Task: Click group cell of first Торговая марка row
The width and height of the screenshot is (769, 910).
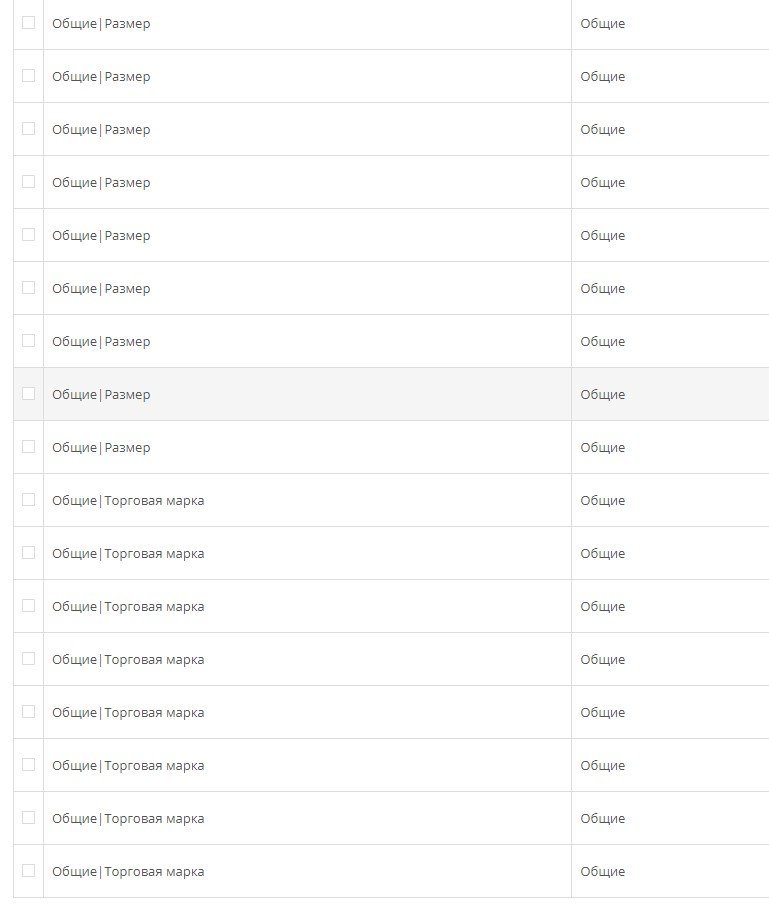Action: 602,501
